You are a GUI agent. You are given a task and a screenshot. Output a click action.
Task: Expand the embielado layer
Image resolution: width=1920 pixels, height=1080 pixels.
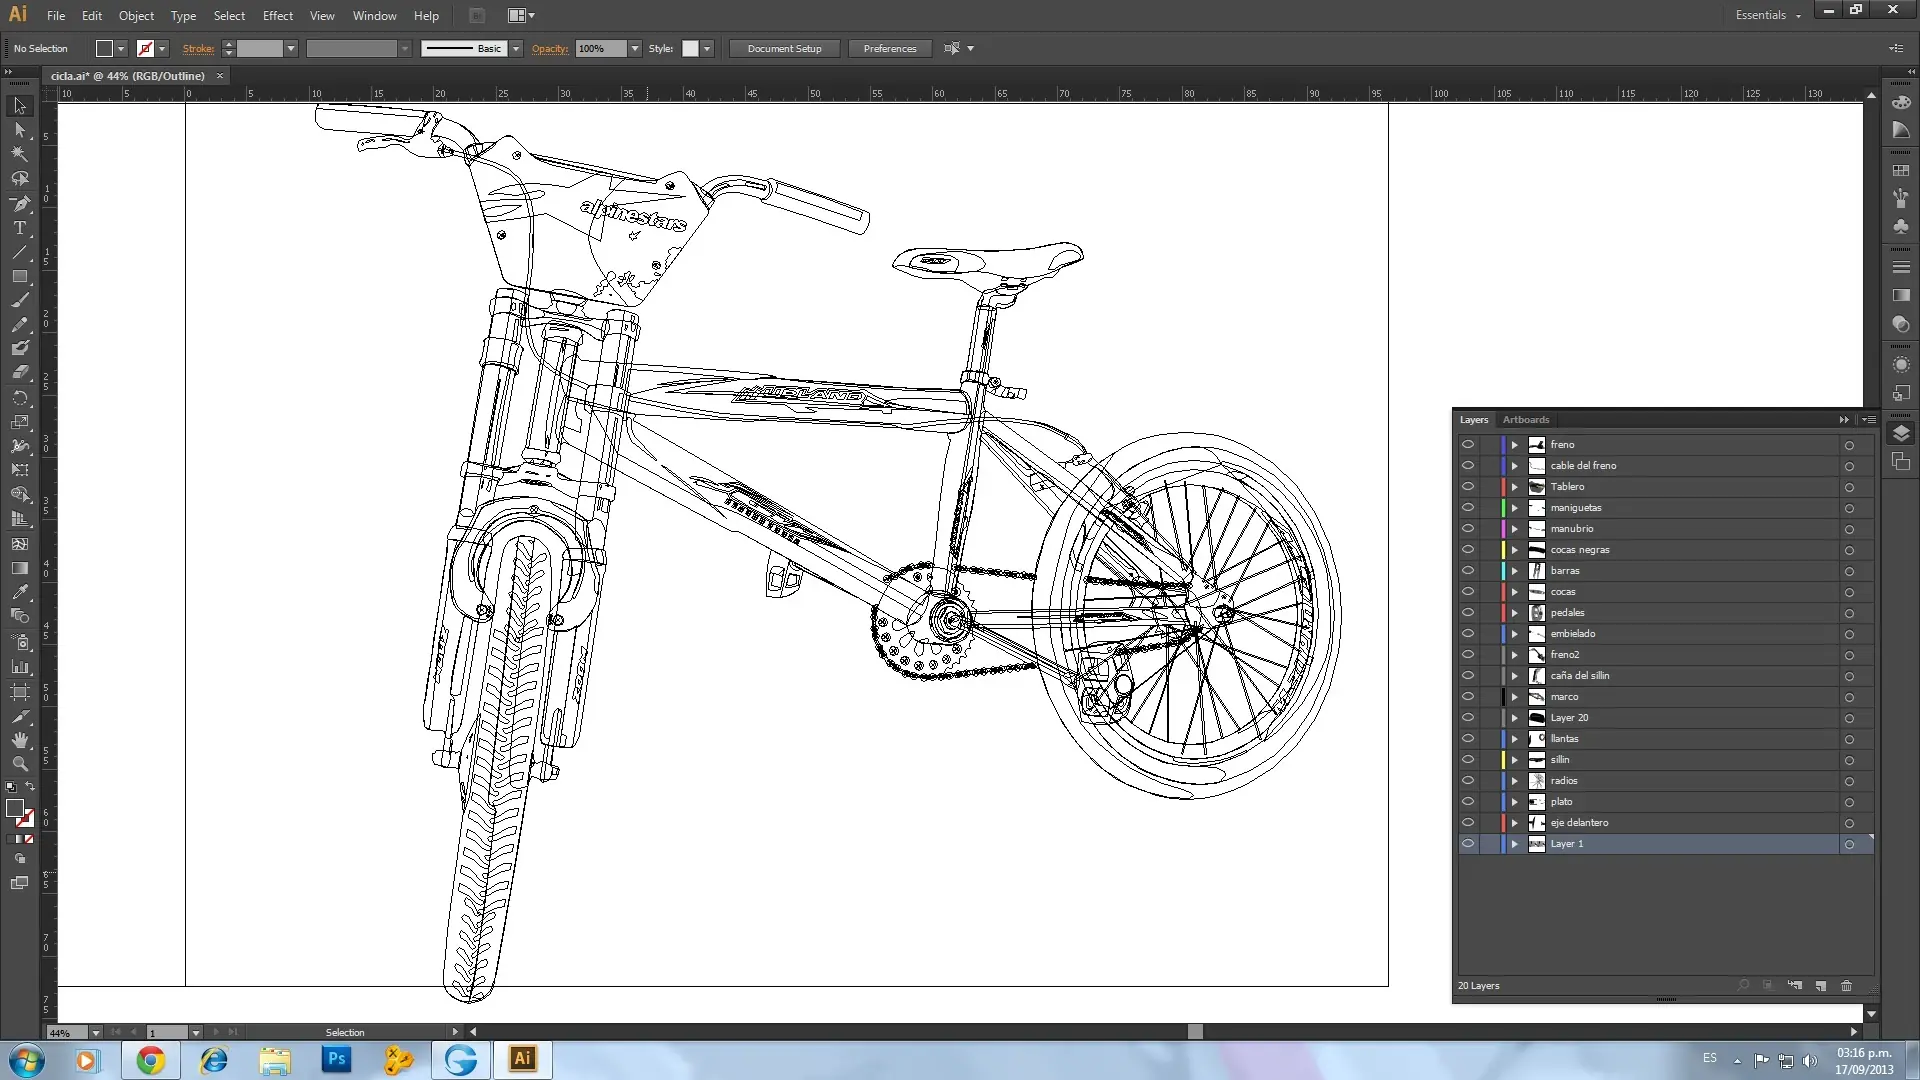tap(1514, 634)
